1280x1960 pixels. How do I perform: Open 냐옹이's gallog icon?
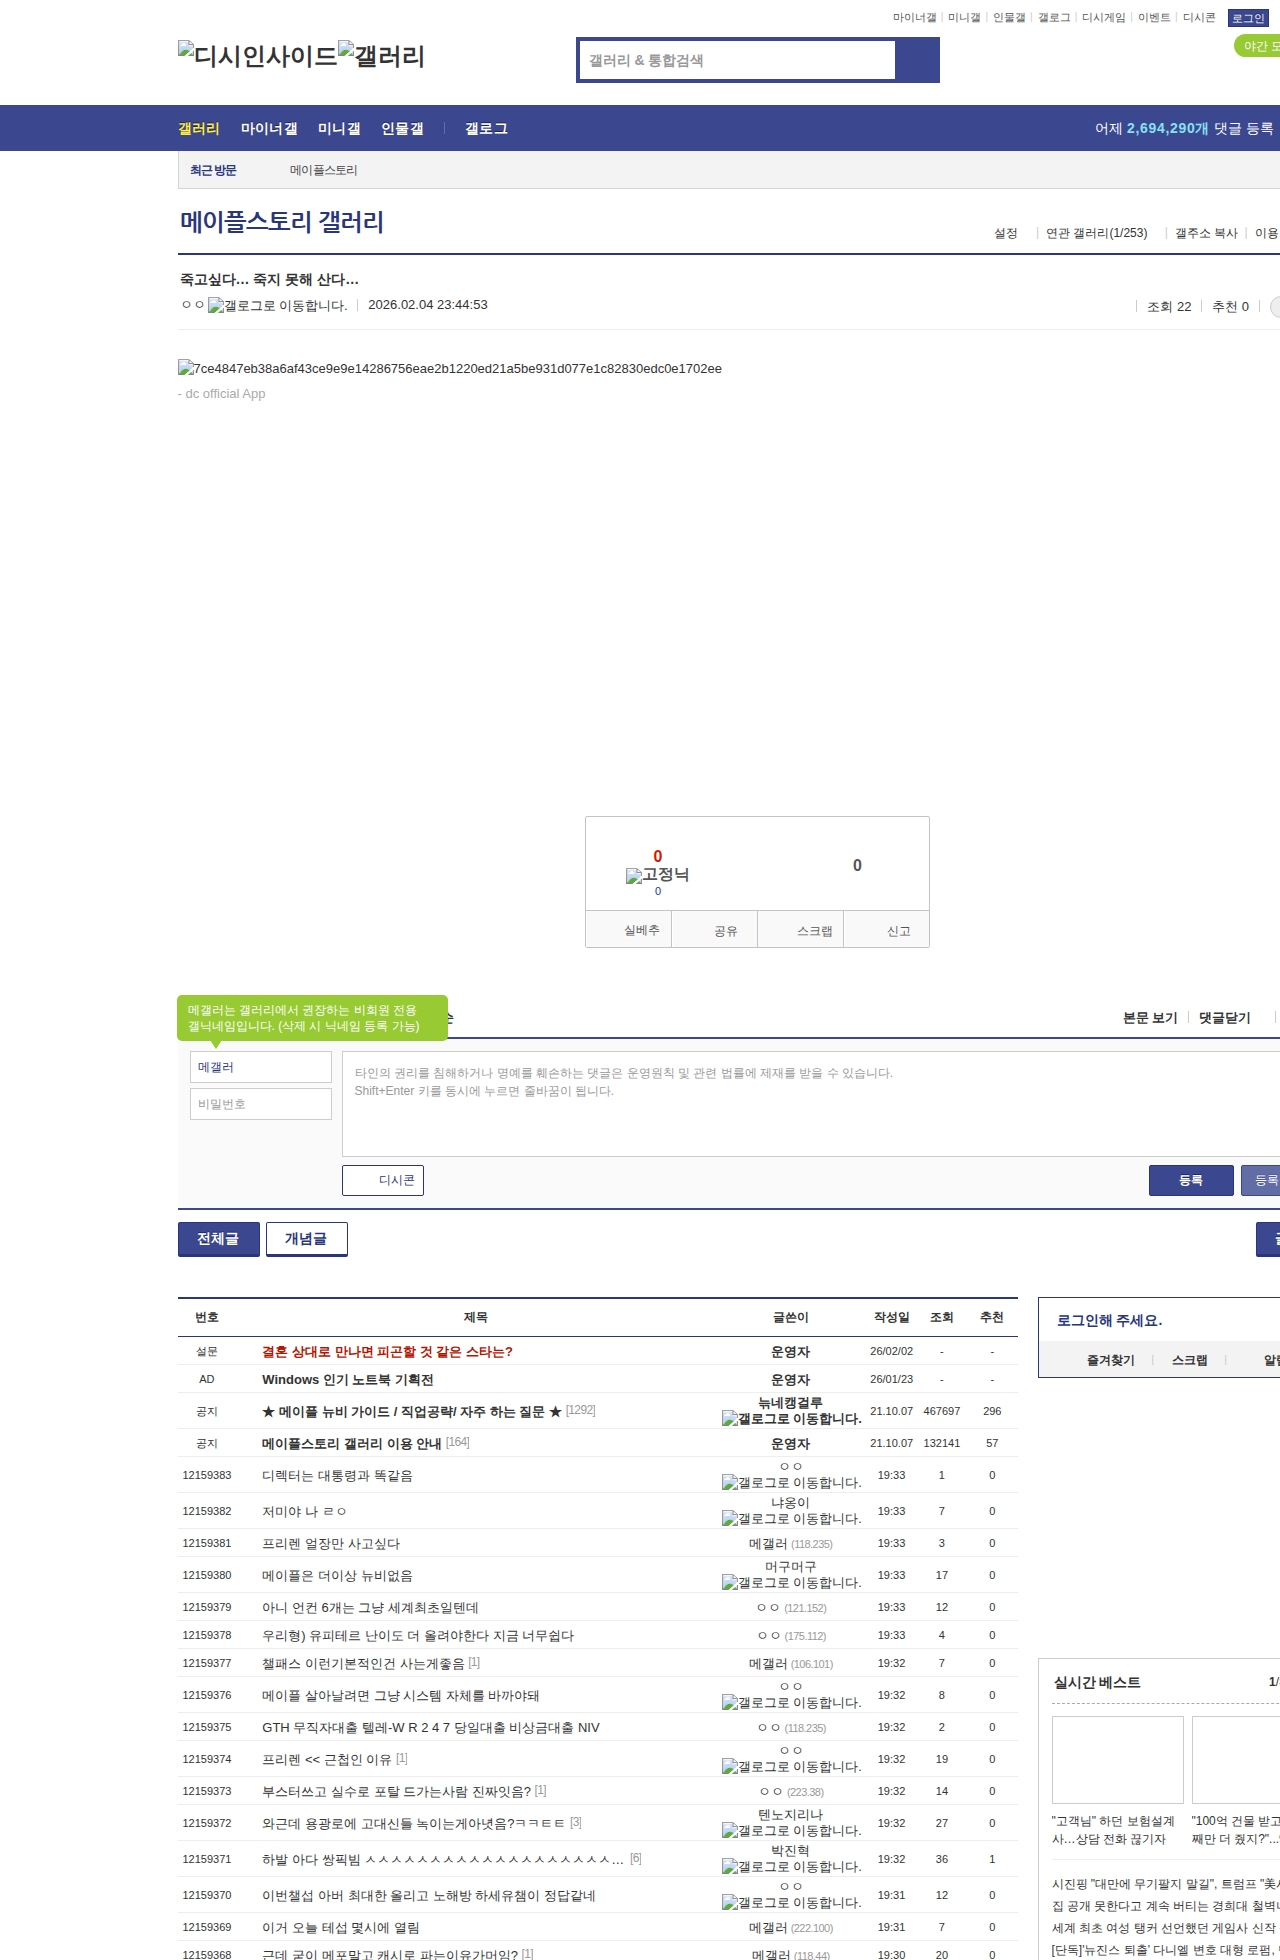pos(791,1519)
